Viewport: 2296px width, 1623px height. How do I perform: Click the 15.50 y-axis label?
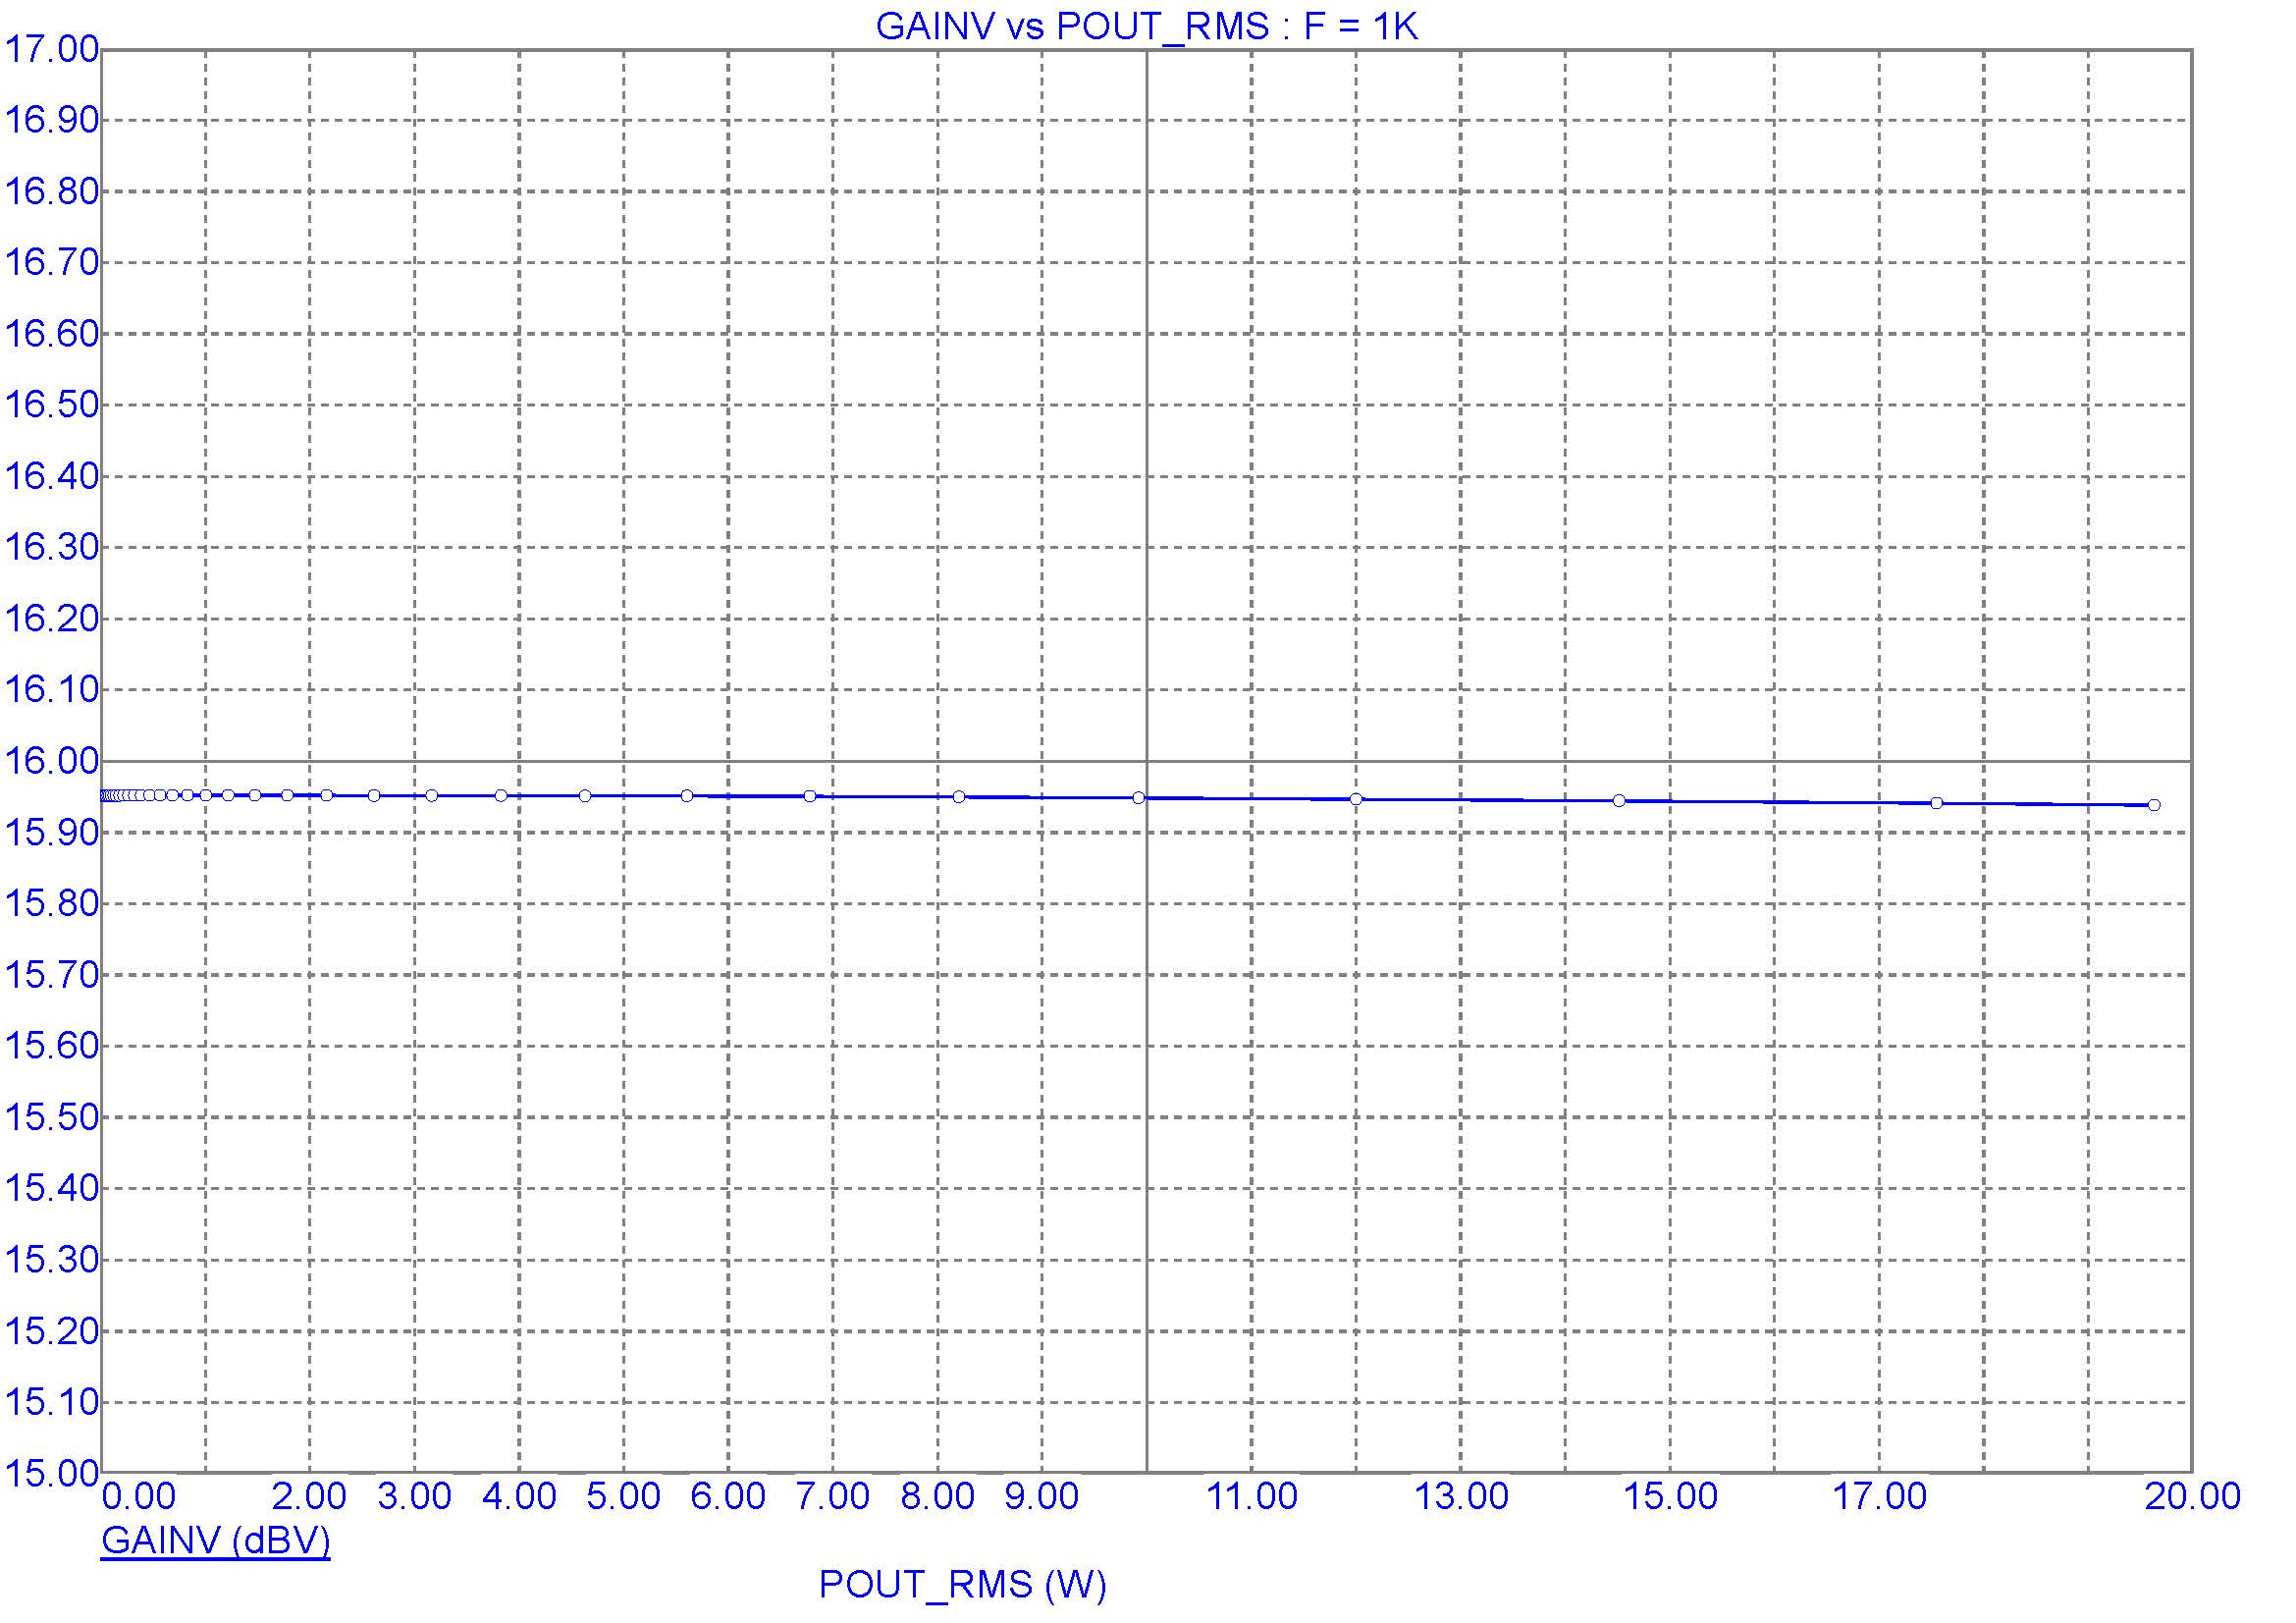(52, 1117)
